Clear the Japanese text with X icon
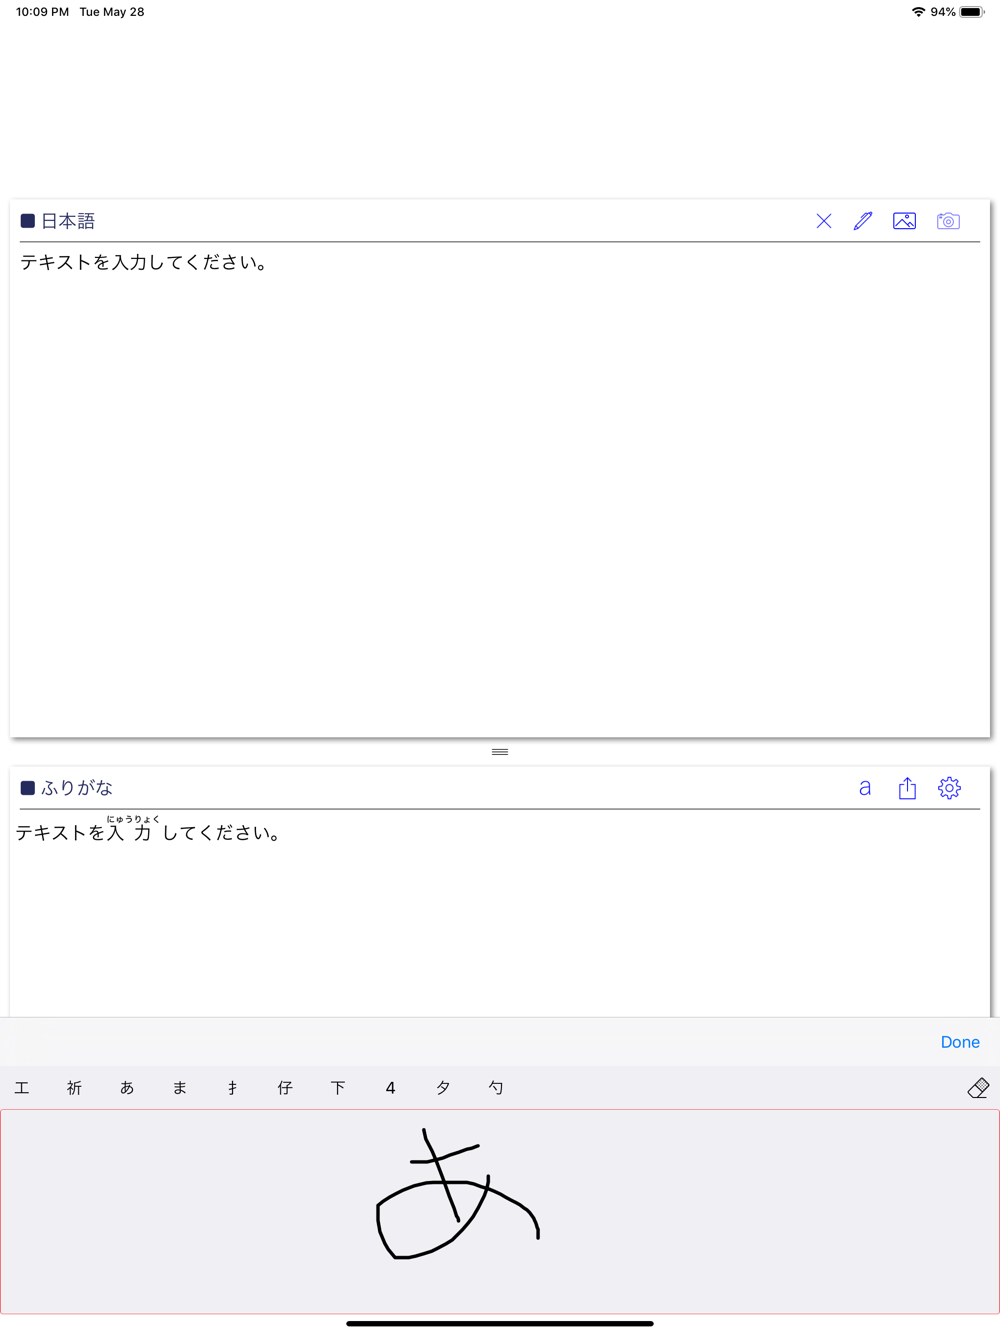The height and width of the screenshot is (1334, 1000). coord(824,221)
